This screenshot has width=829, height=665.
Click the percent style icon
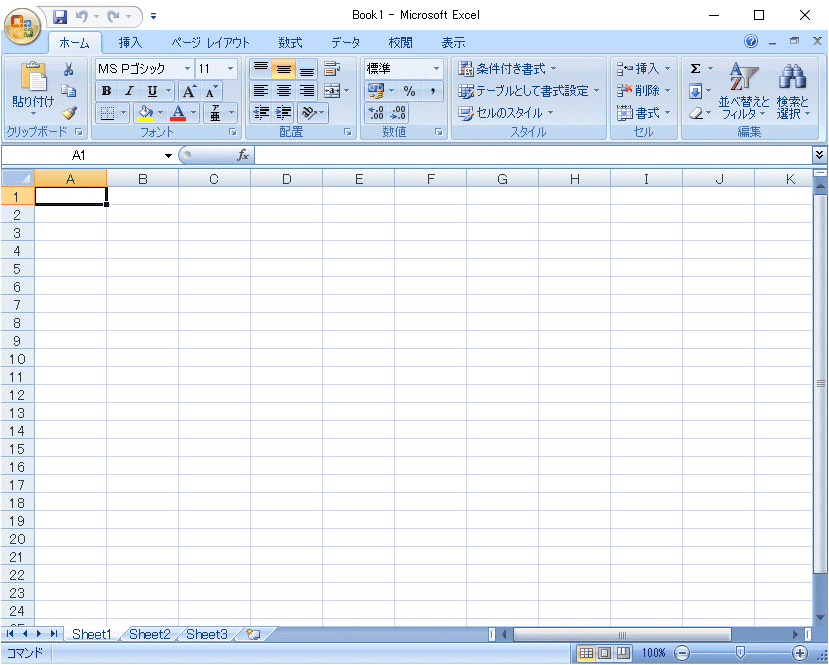[x=409, y=91]
